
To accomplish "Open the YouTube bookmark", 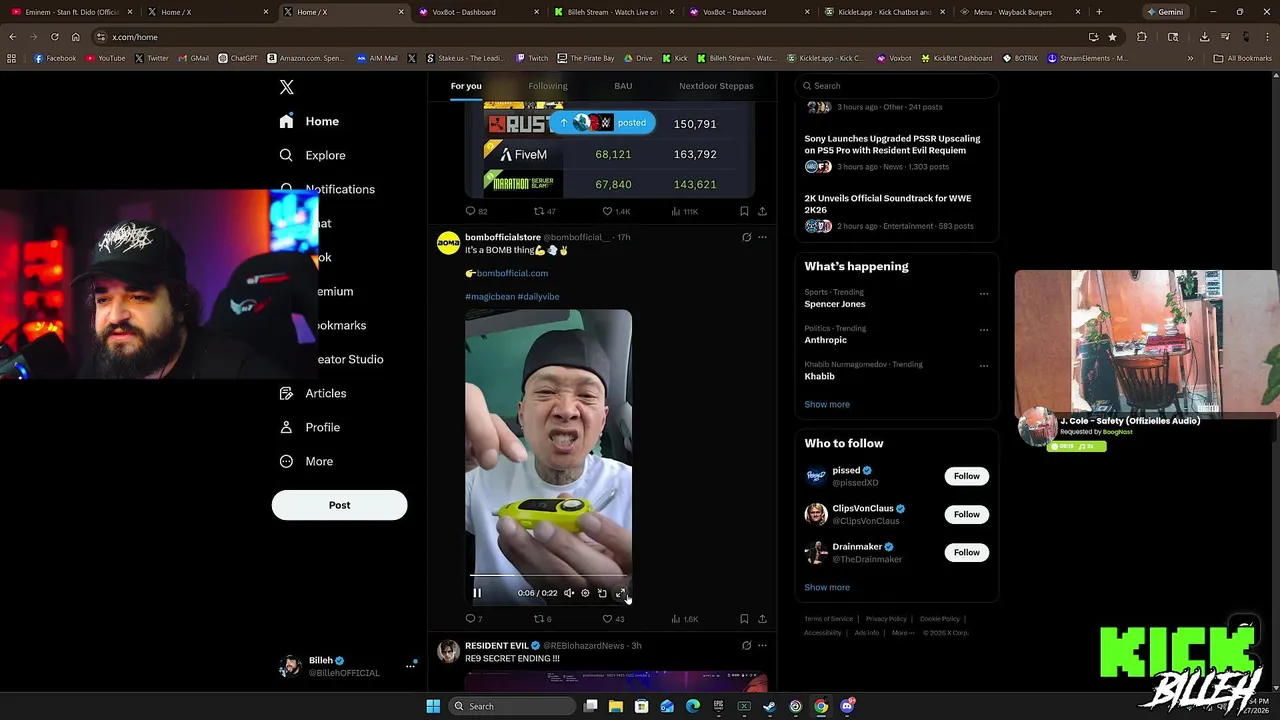I will [105, 58].
